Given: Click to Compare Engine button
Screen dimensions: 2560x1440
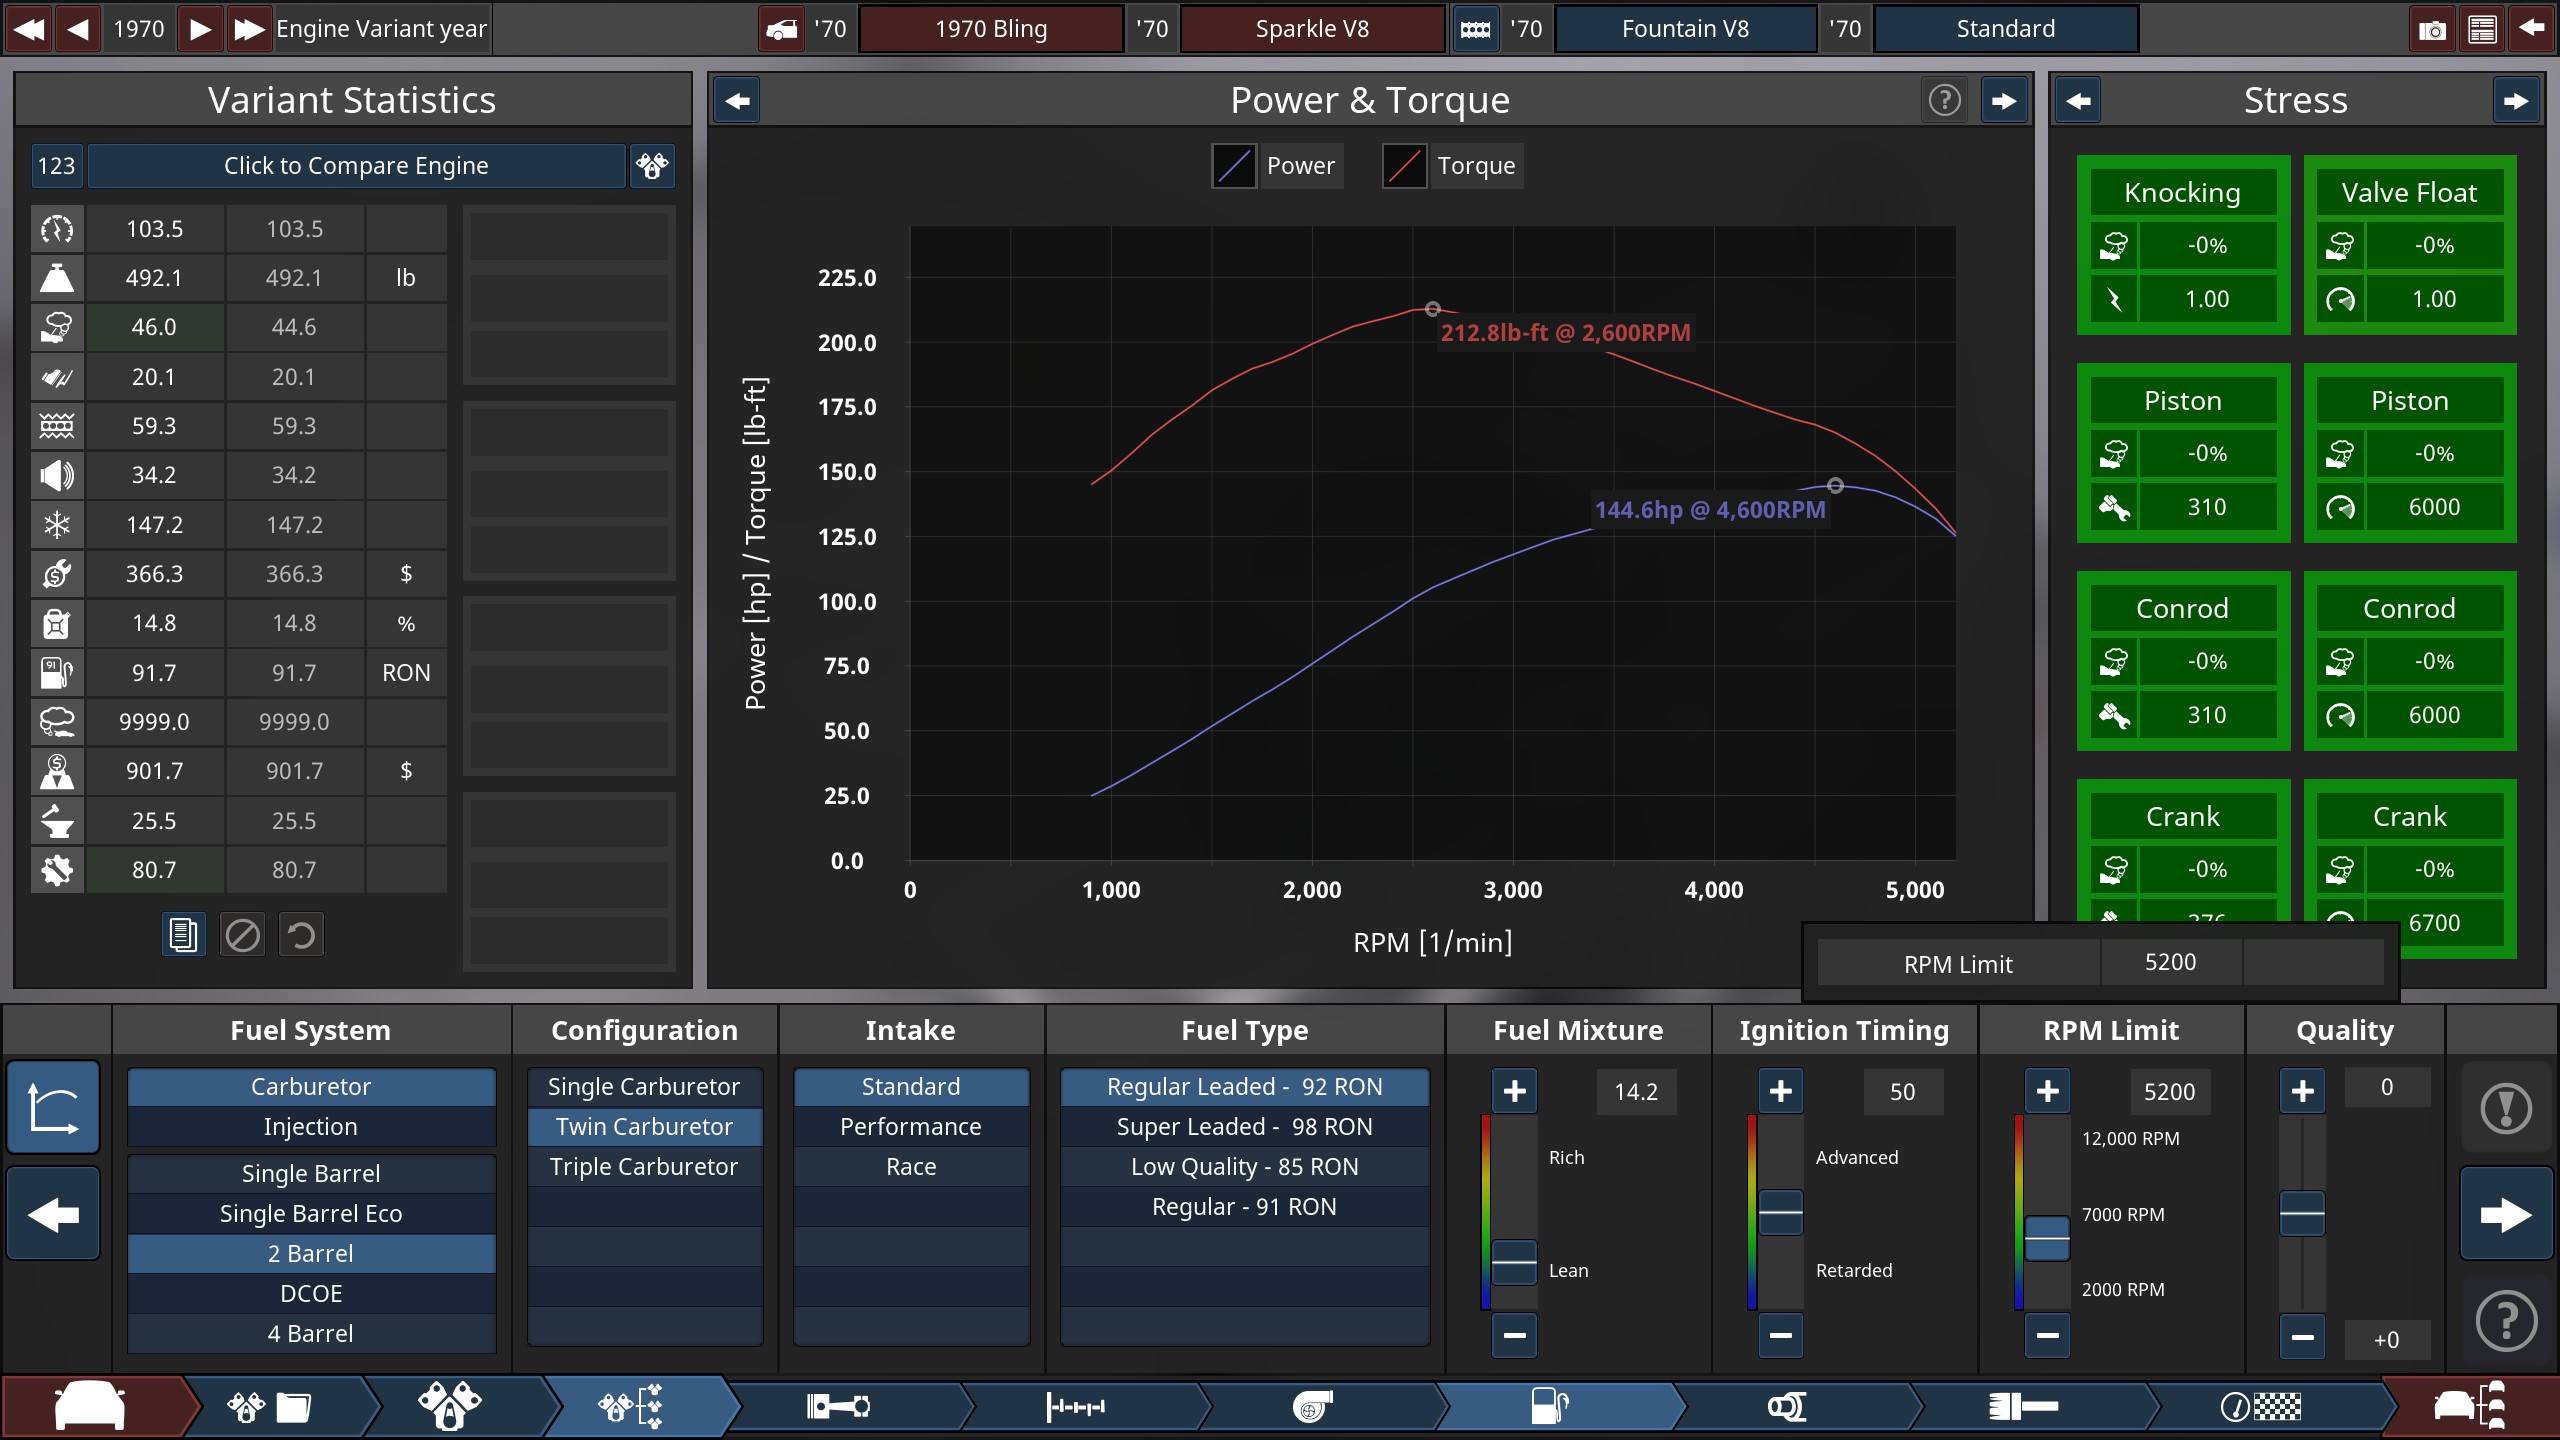Looking at the screenshot, I should (356, 166).
